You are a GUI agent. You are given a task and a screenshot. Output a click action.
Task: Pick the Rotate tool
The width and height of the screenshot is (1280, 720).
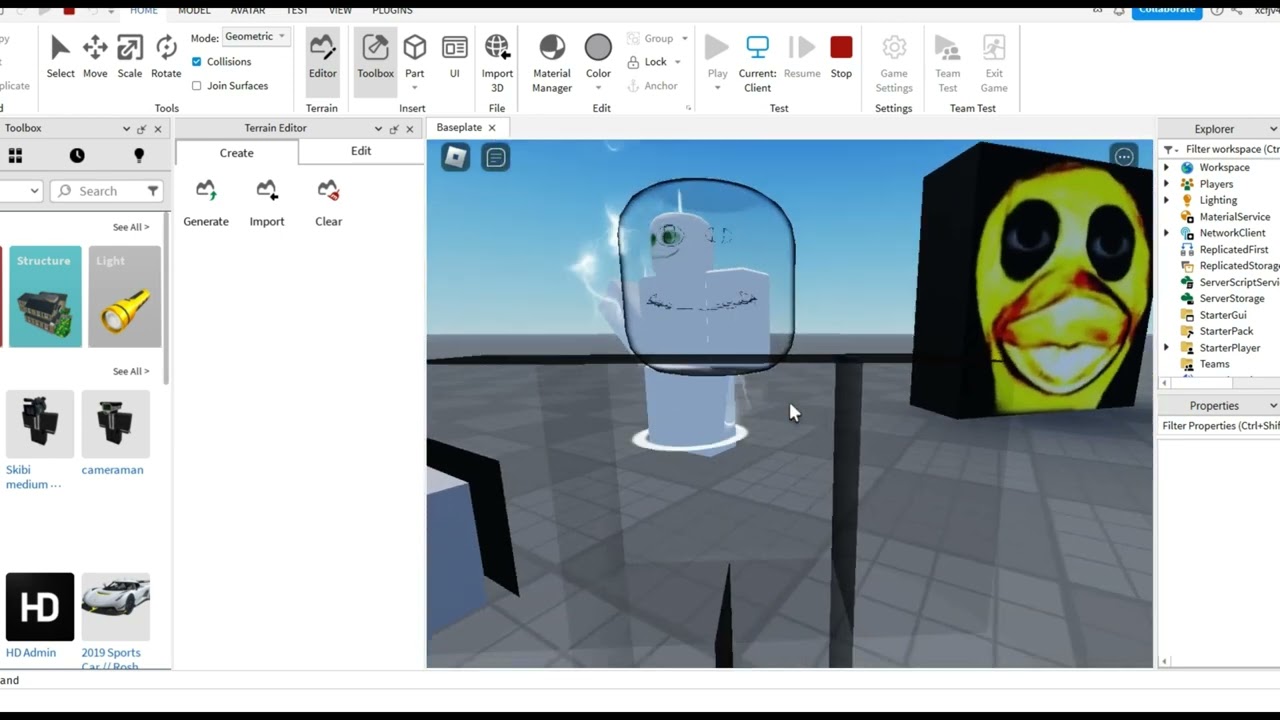pyautogui.click(x=166, y=57)
